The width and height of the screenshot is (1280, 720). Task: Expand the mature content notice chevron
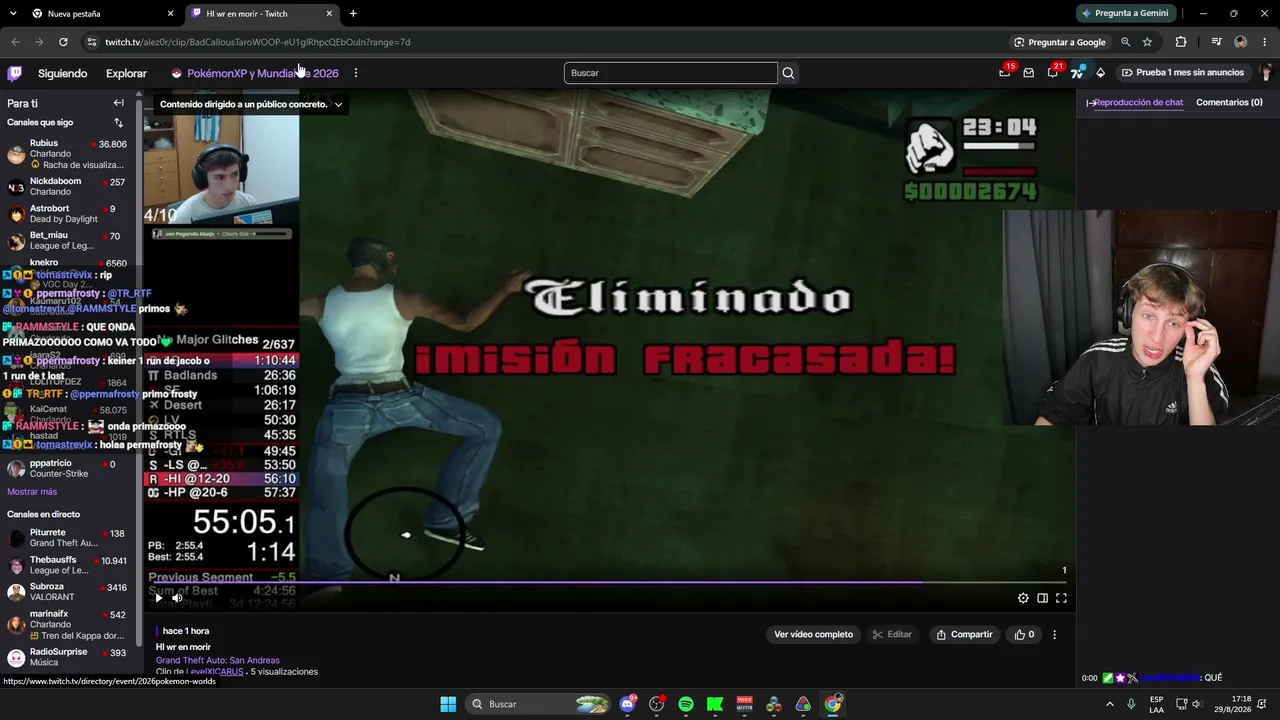click(x=338, y=104)
